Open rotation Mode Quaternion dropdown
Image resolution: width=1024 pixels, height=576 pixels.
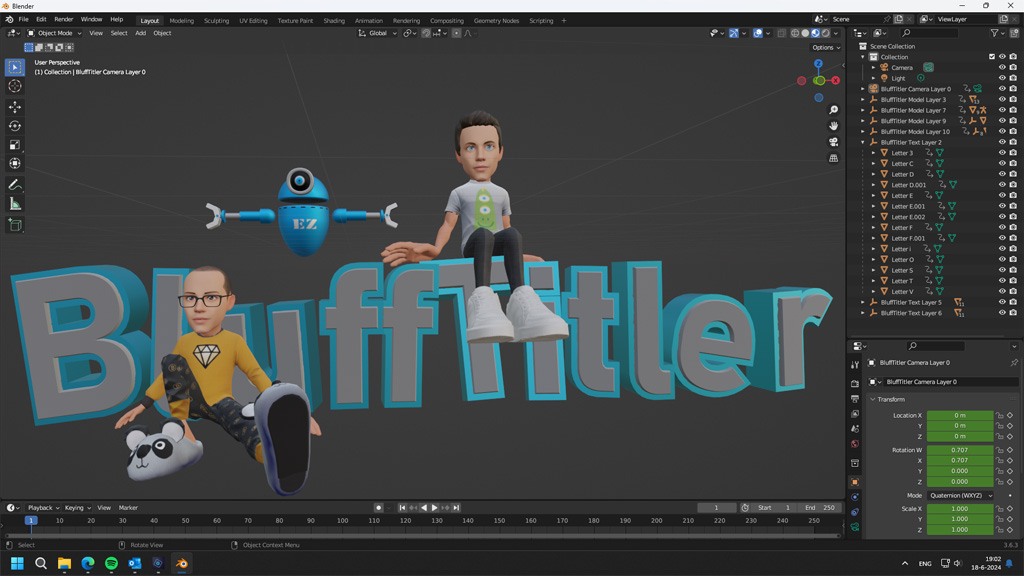coord(961,496)
